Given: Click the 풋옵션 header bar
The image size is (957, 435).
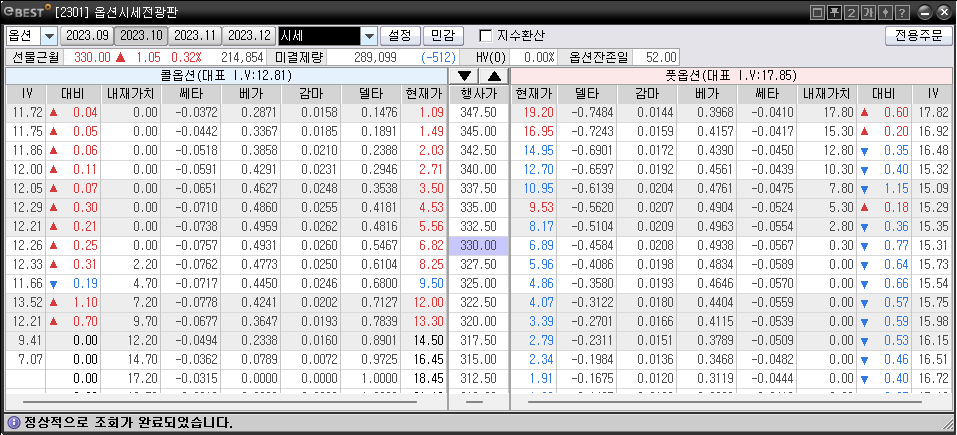Looking at the screenshot, I should pyautogui.click(x=730, y=76).
